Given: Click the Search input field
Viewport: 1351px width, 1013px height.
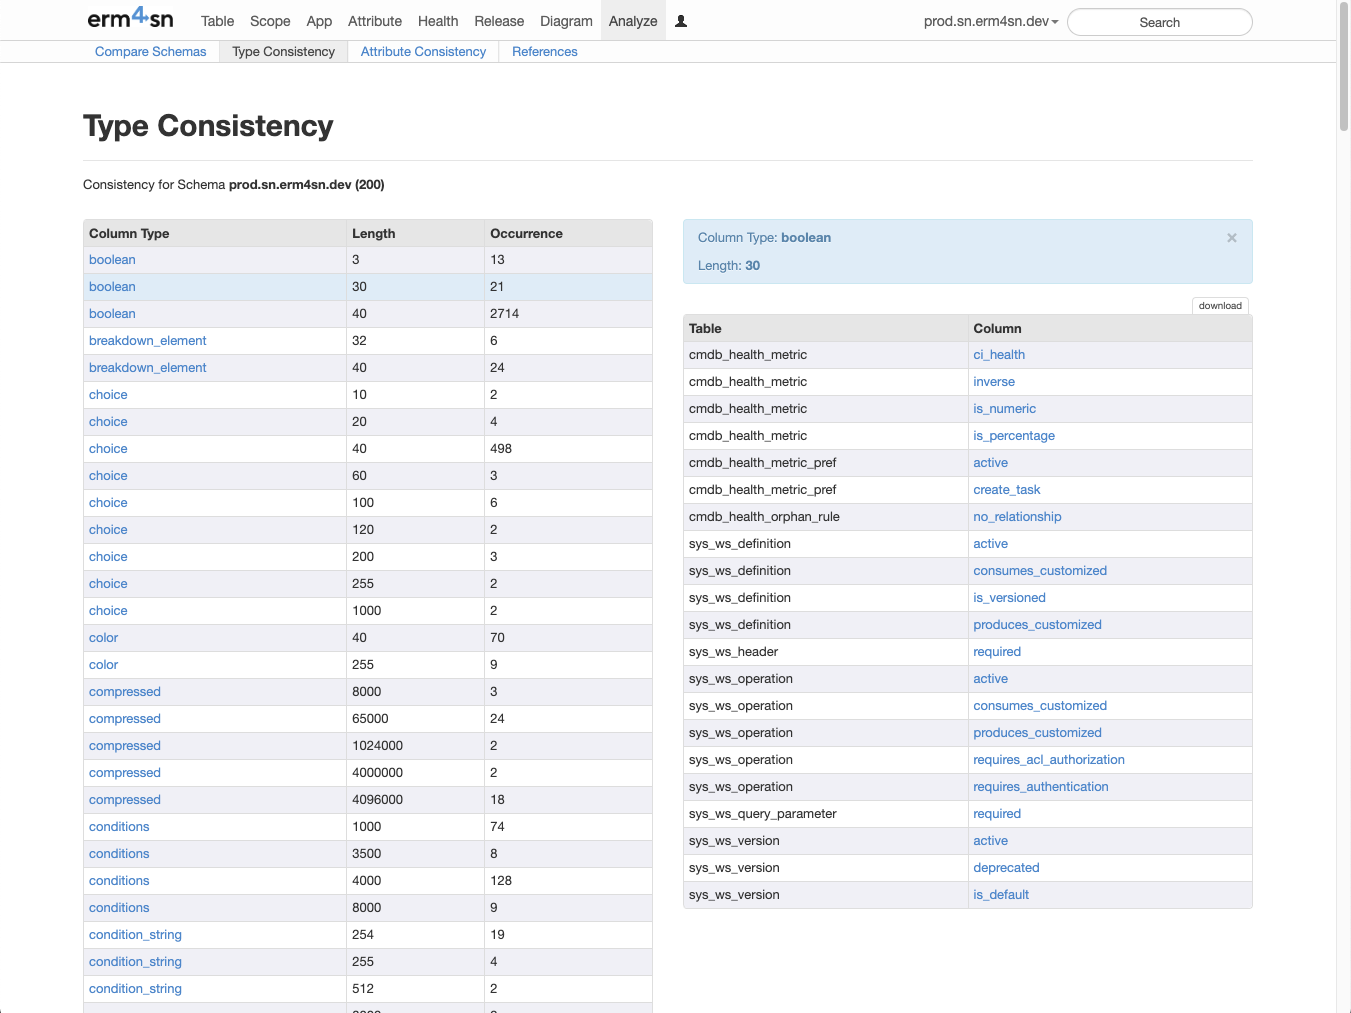Looking at the screenshot, I should tap(1159, 22).
